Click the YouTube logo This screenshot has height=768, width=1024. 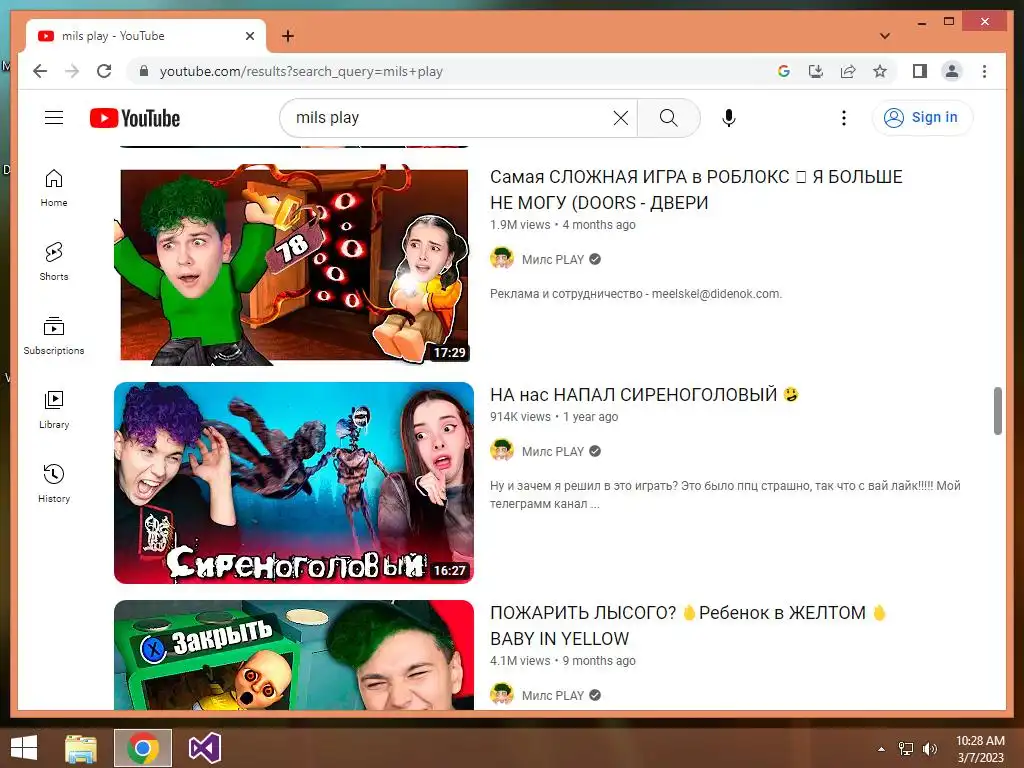[135, 118]
